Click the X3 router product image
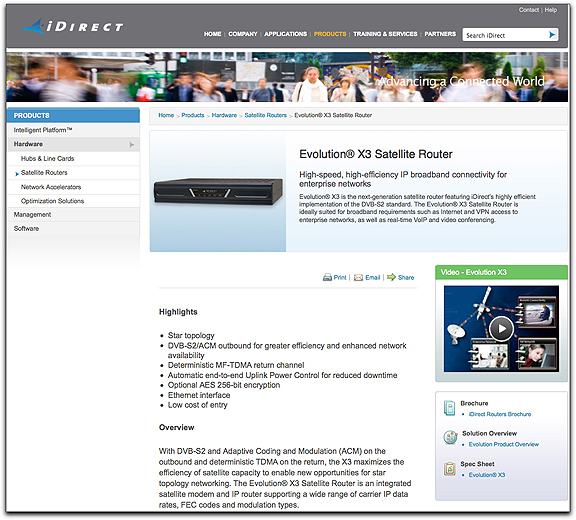 [218, 191]
